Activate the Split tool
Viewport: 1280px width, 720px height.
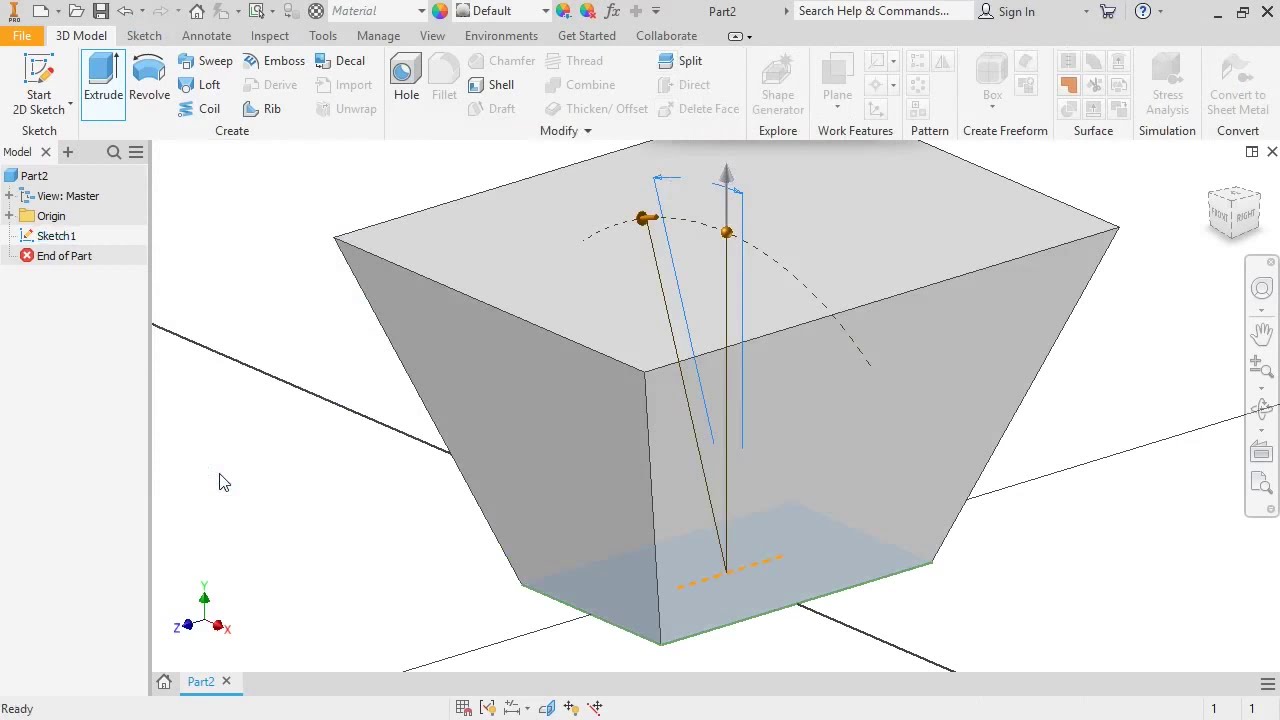(x=680, y=61)
